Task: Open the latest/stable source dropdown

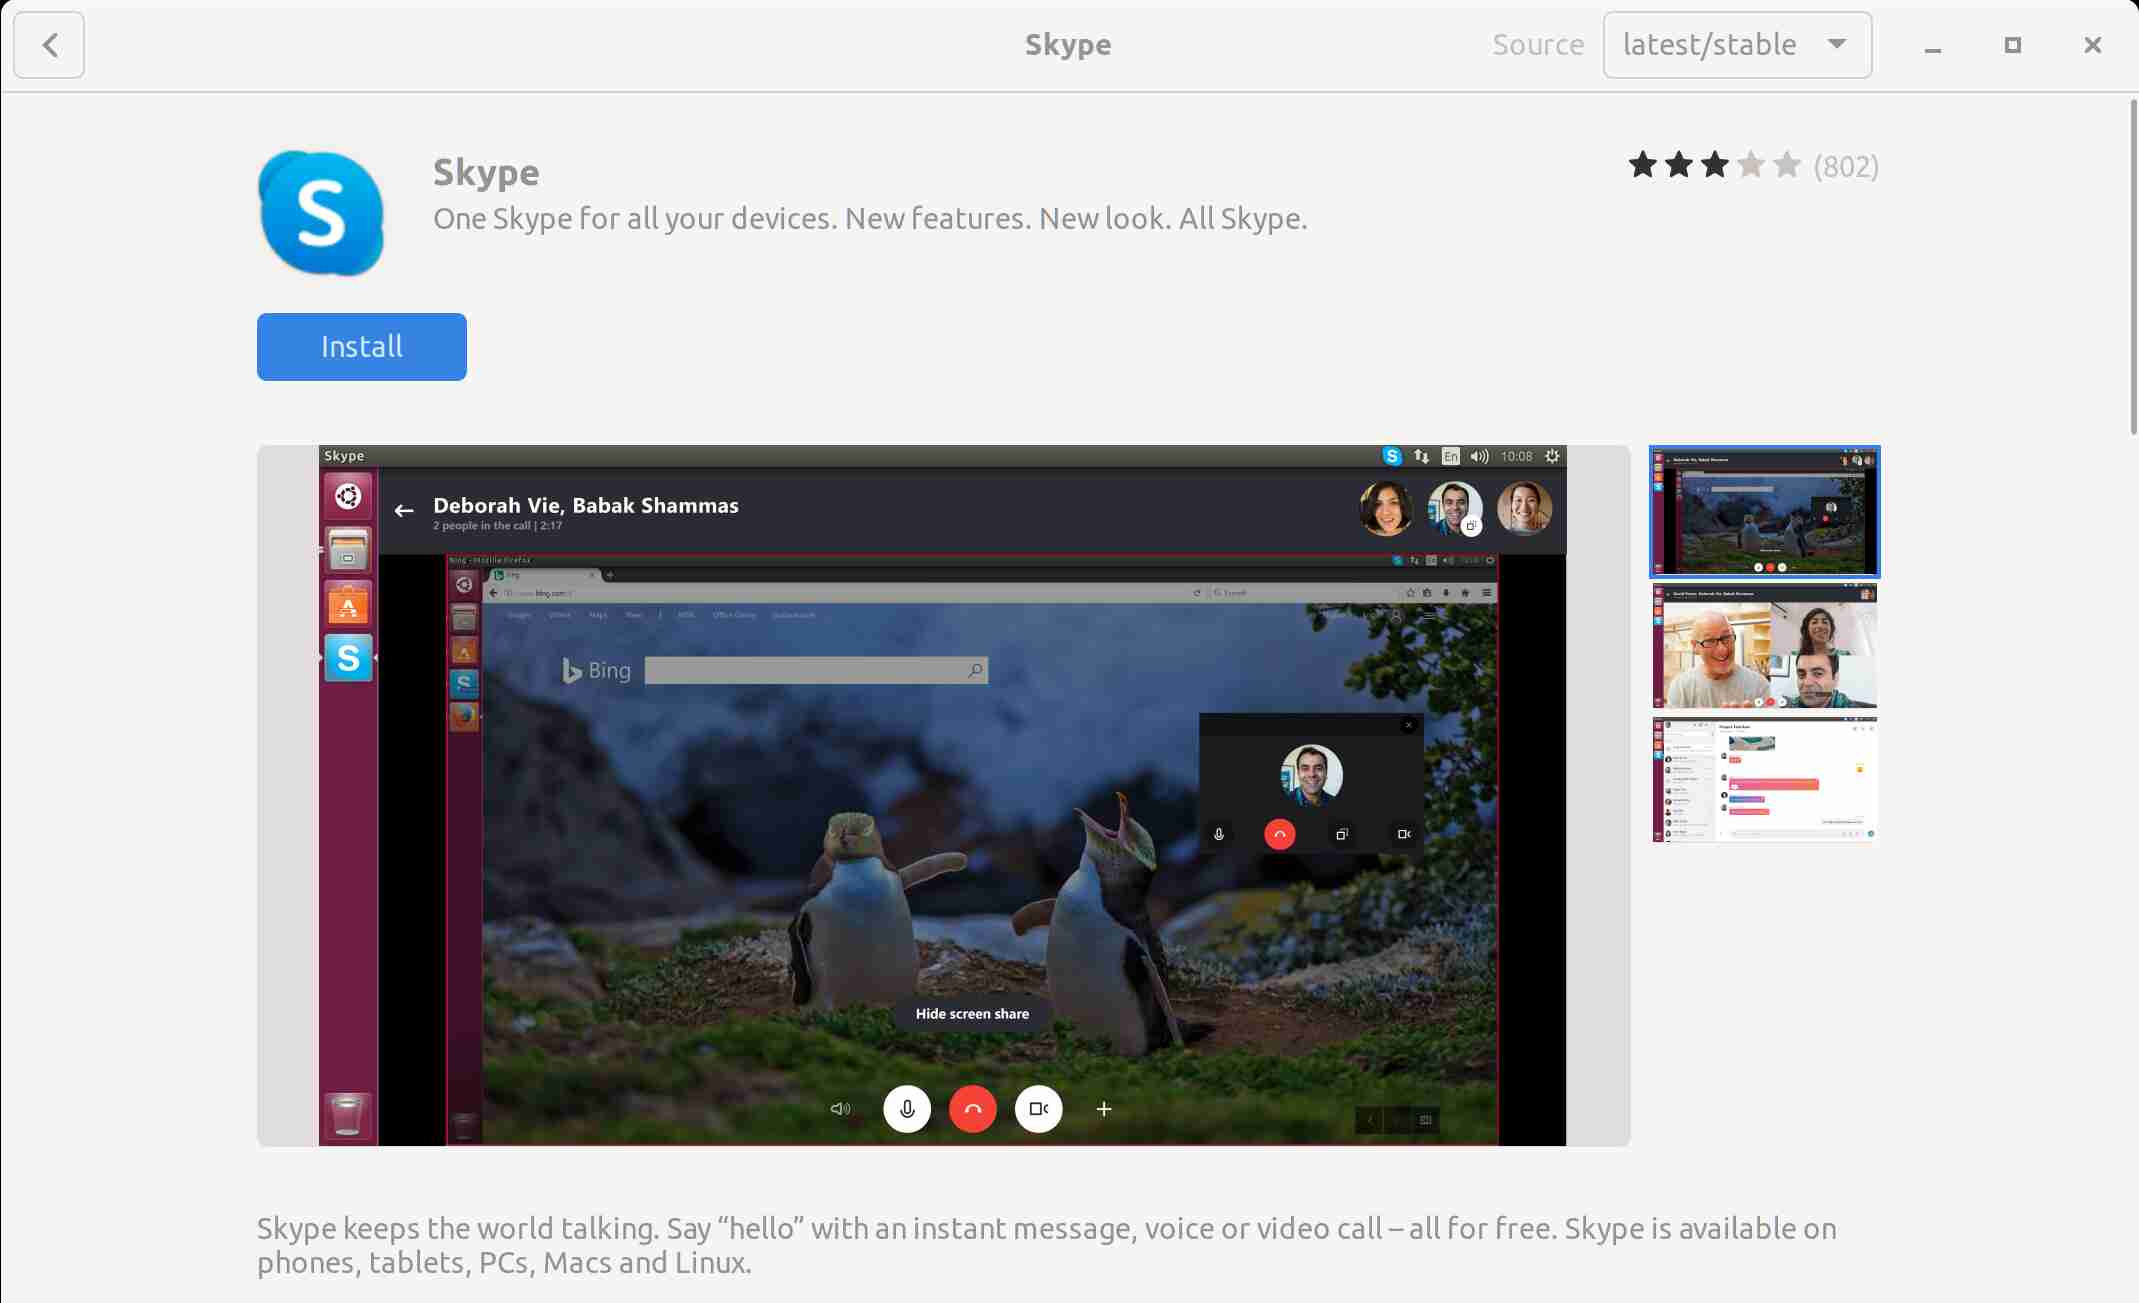Action: tap(1737, 45)
